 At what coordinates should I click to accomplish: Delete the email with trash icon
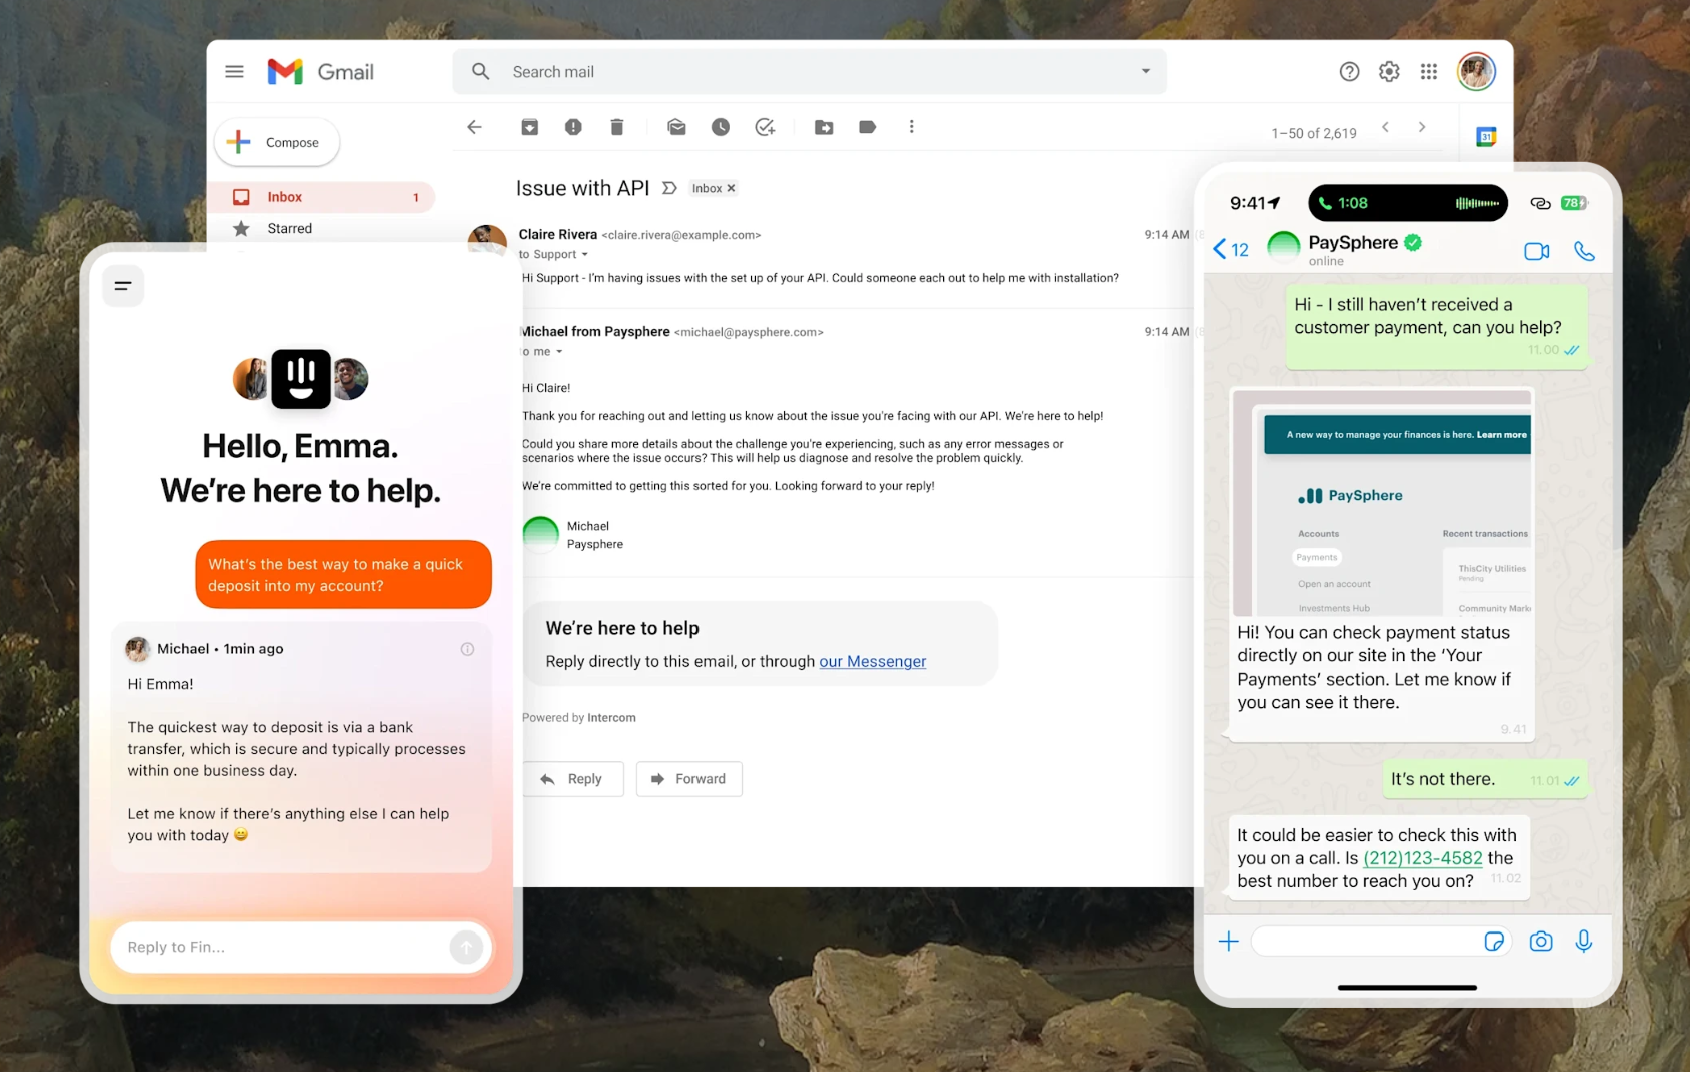(x=617, y=127)
